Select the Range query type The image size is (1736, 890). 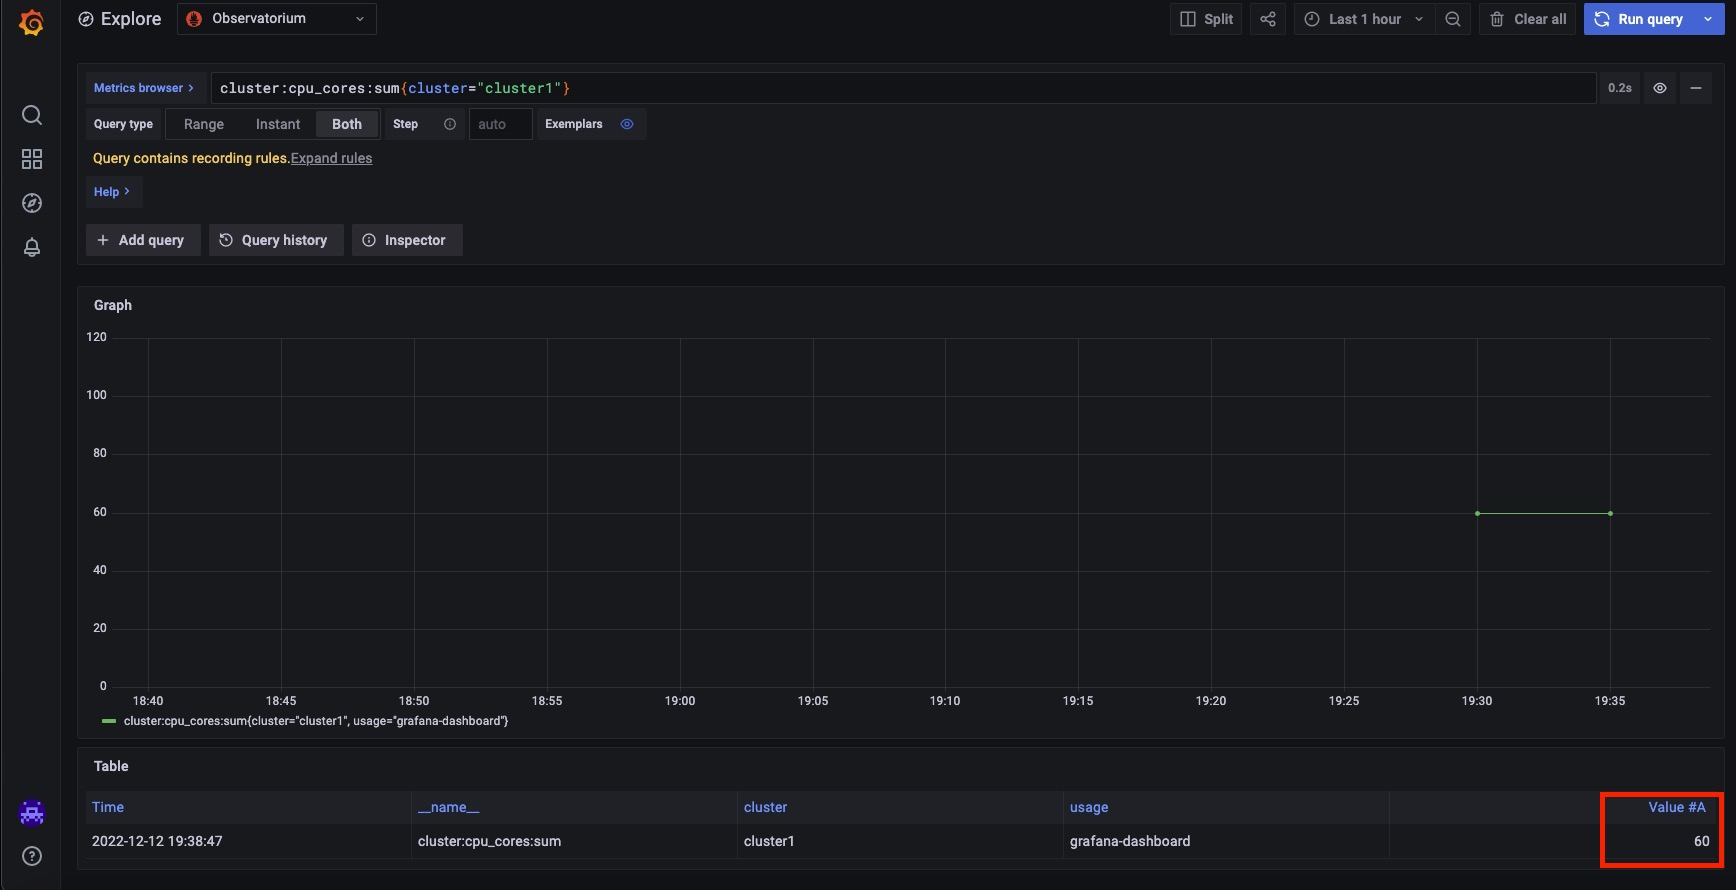[x=204, y=124]
